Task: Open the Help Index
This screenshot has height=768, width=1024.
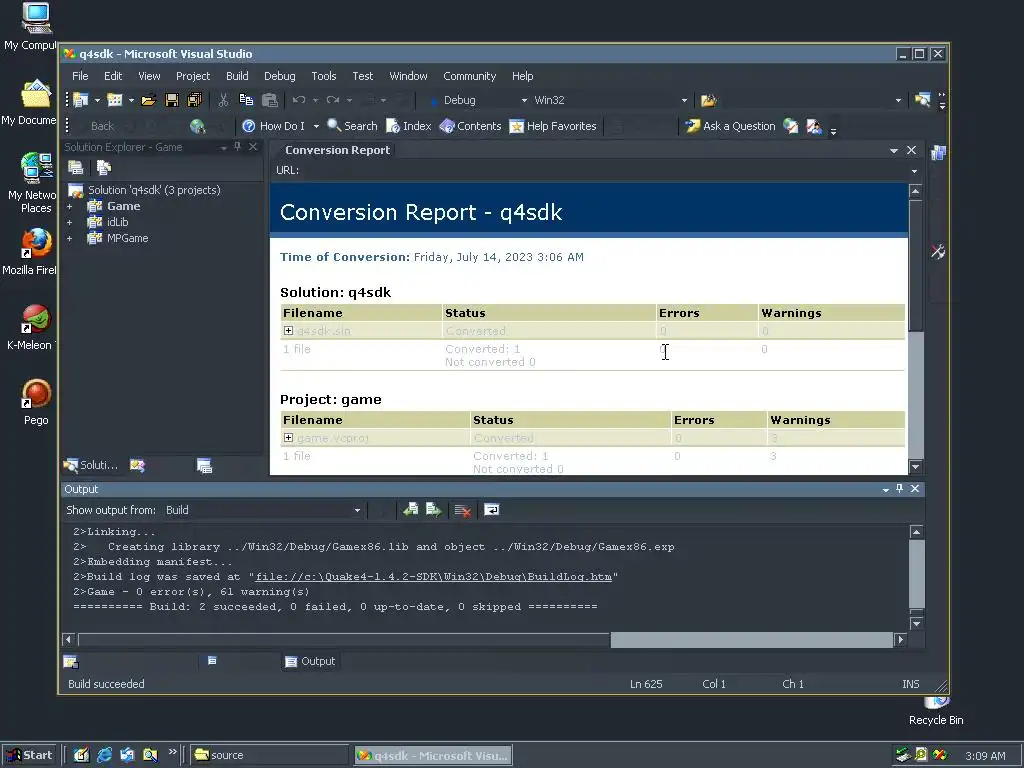Action: 409,126
